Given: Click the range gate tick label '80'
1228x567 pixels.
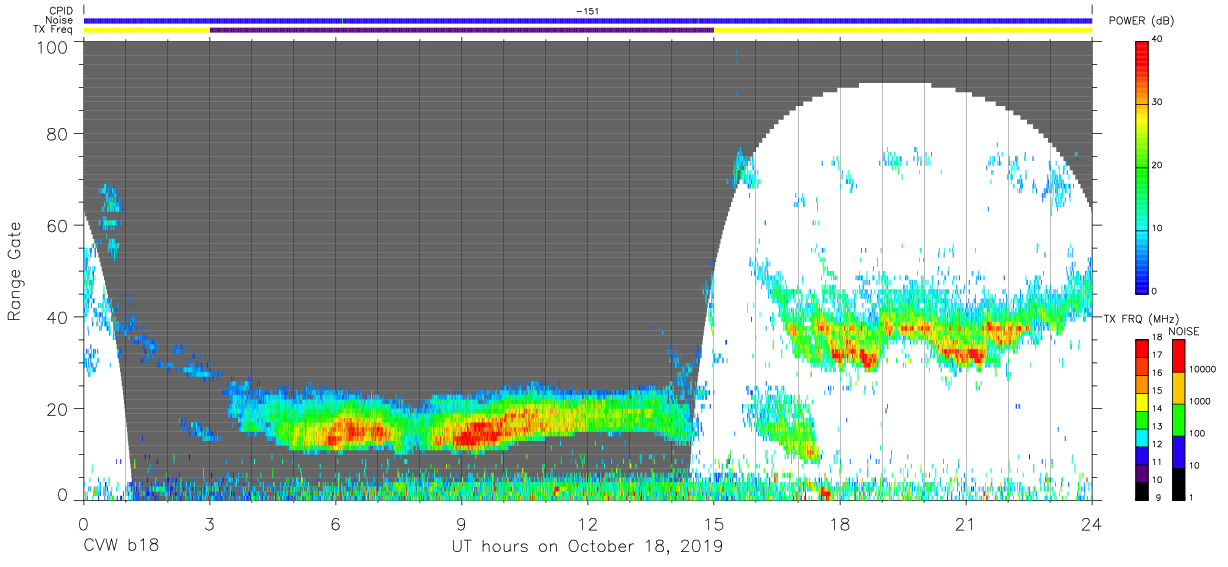Looking at the screenshot, I should point(57,136).
